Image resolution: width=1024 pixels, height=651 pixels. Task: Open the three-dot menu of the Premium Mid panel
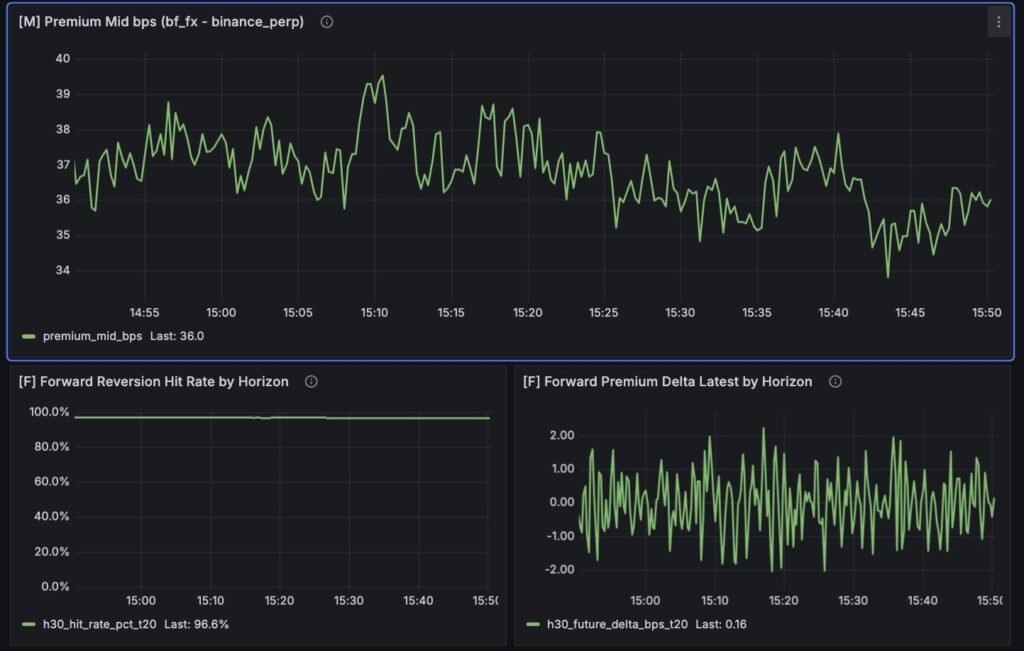(x=998, y=22)
